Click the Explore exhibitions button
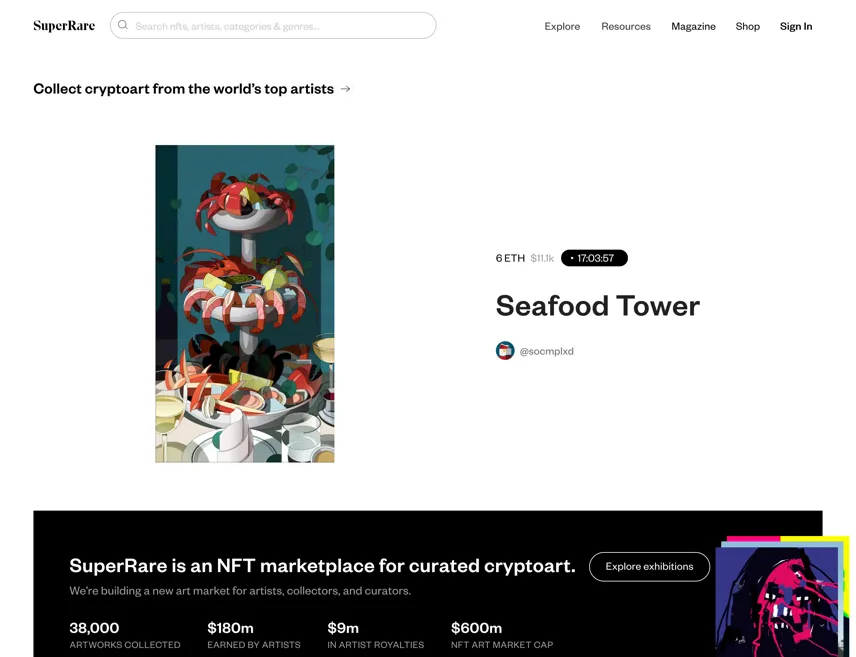This screenshot has width=856, height=657. (649, 567)
